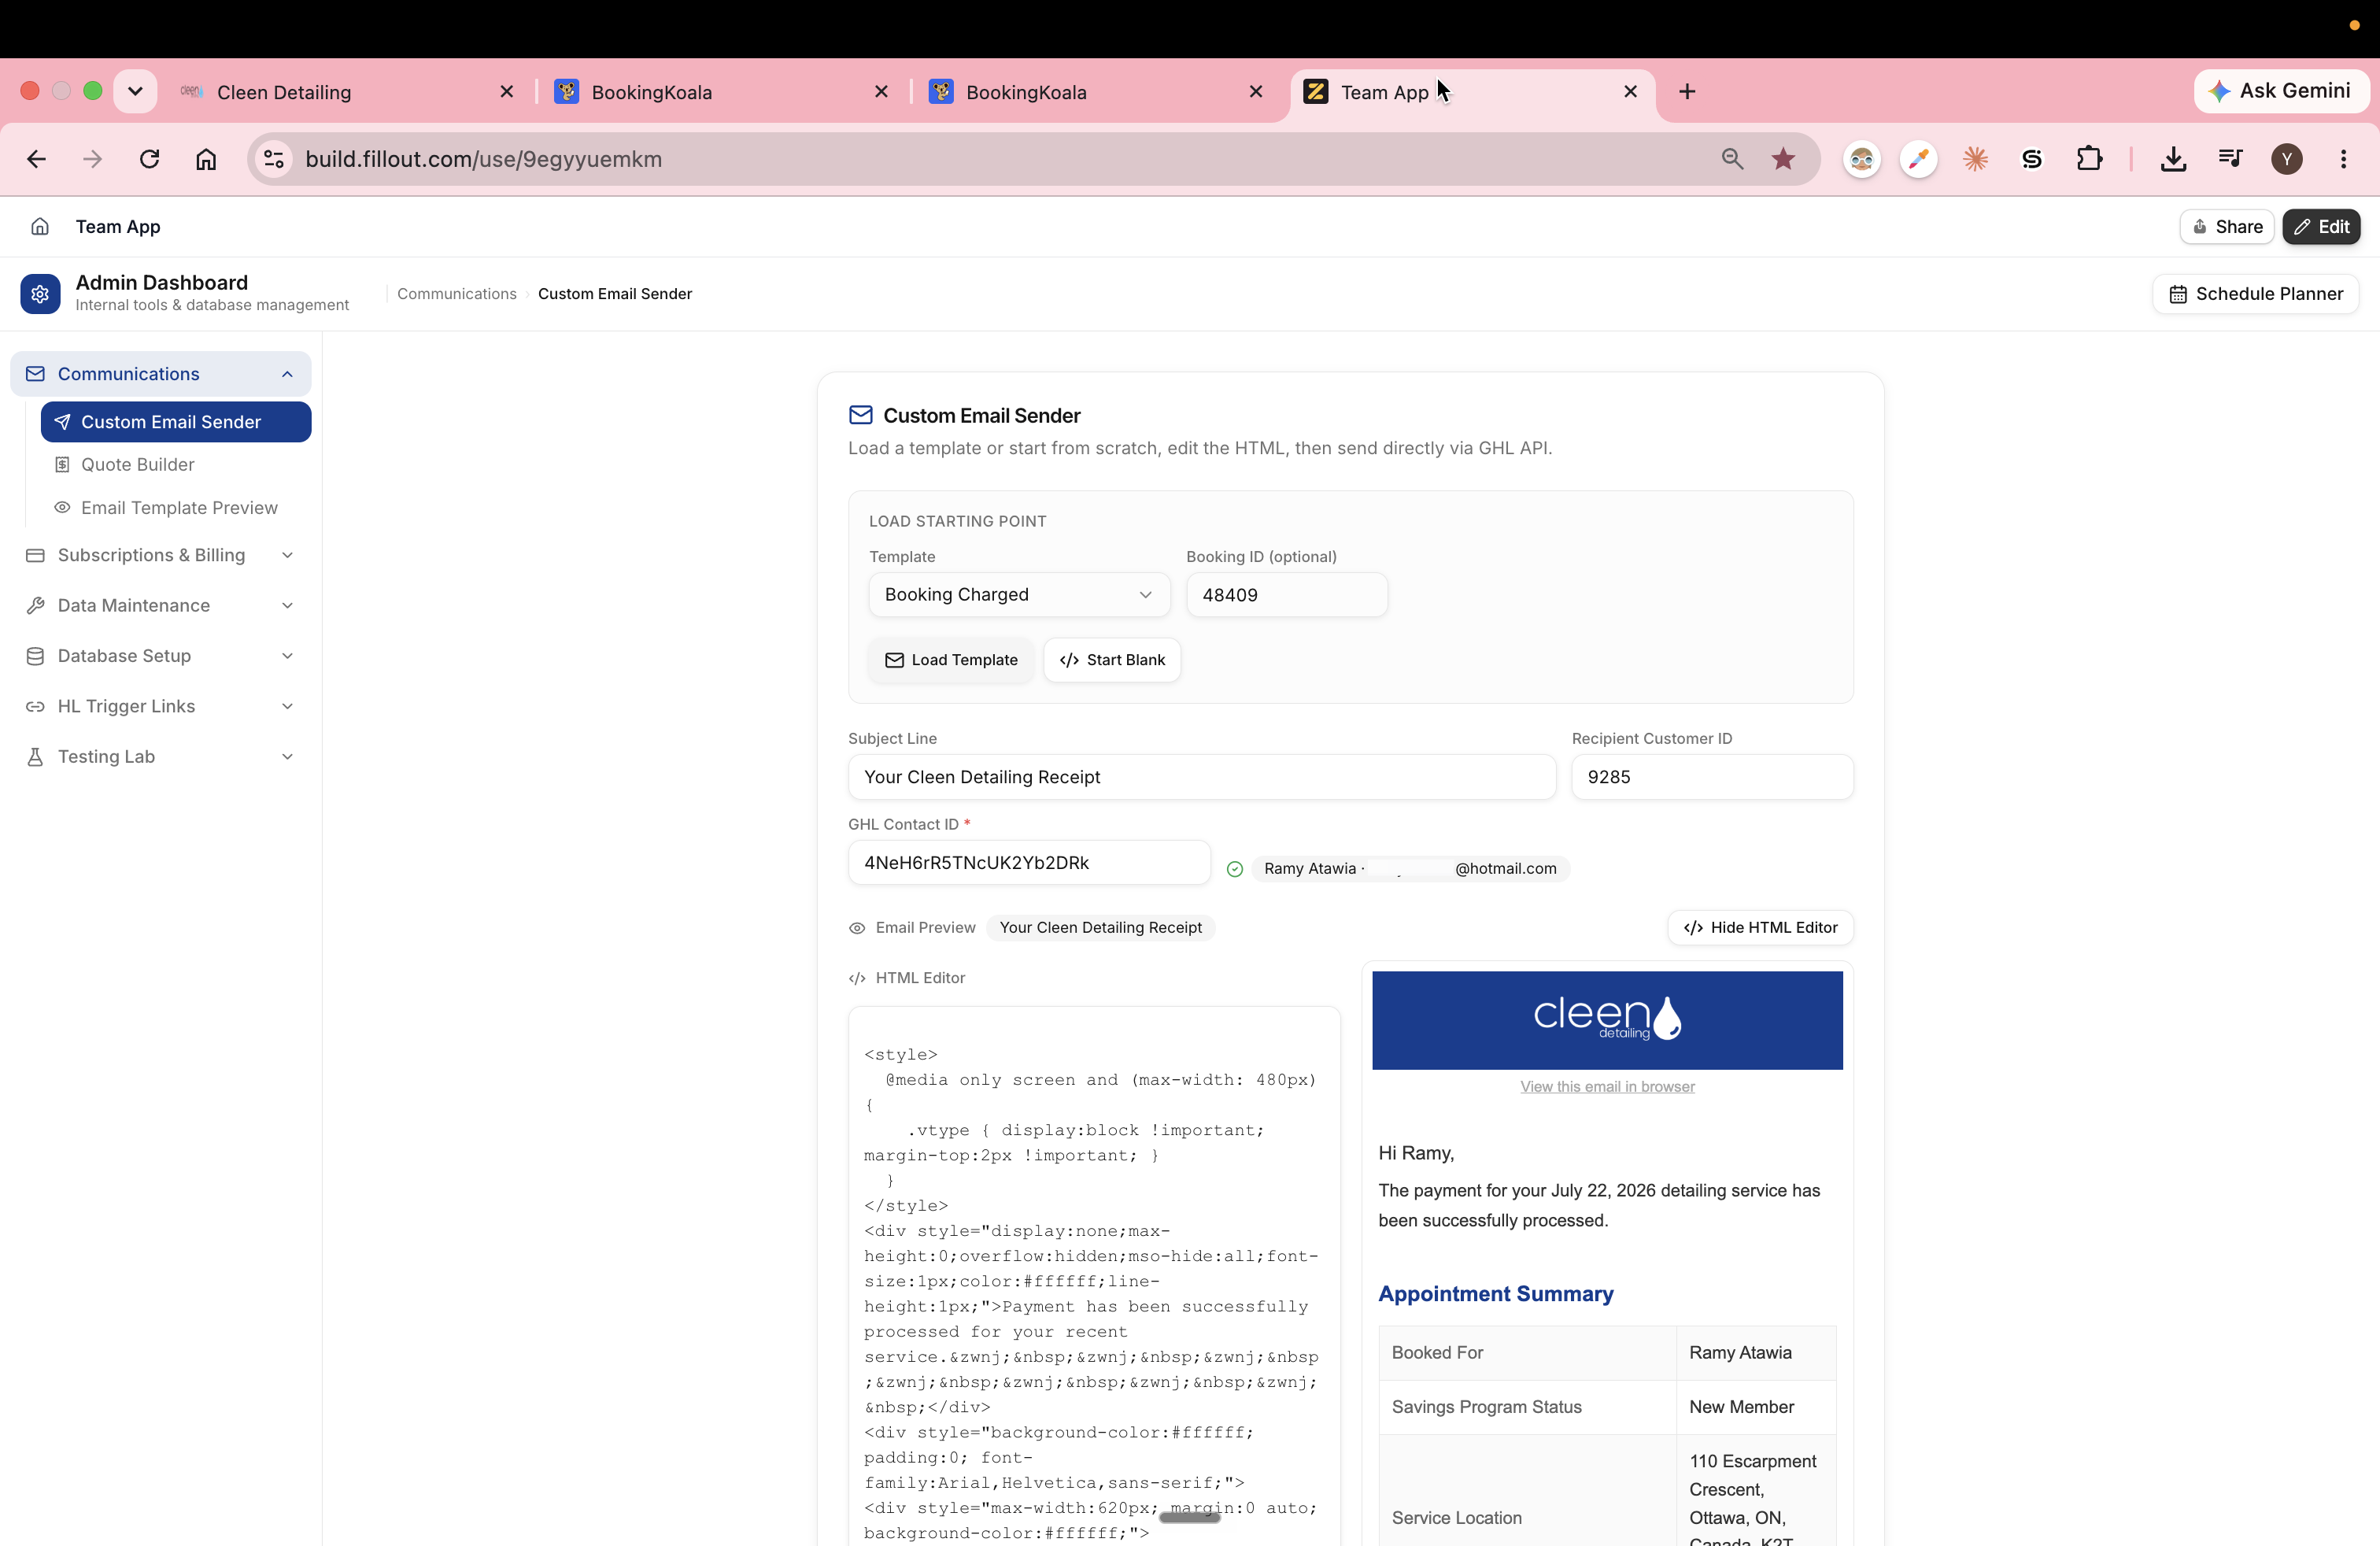Click the Admin Dashboard gear logo
The height and width of the screenshot is (1546, 2380).
click(40, 294)
